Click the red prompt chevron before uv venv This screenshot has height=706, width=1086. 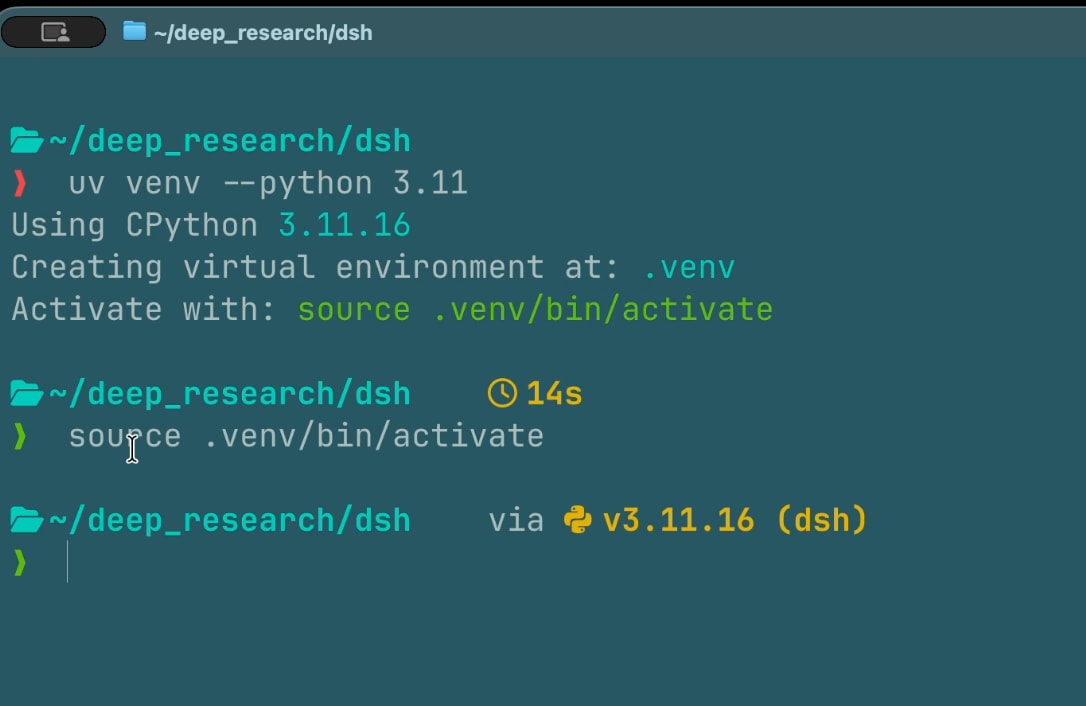tap(20, 184)
